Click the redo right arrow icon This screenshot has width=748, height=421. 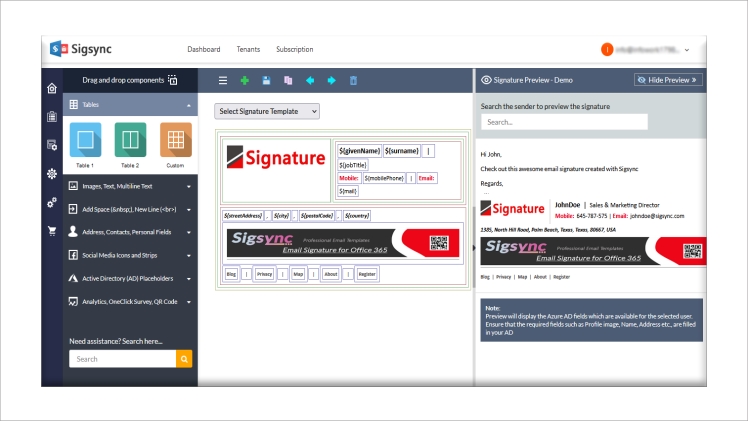[x=332, y=81]
